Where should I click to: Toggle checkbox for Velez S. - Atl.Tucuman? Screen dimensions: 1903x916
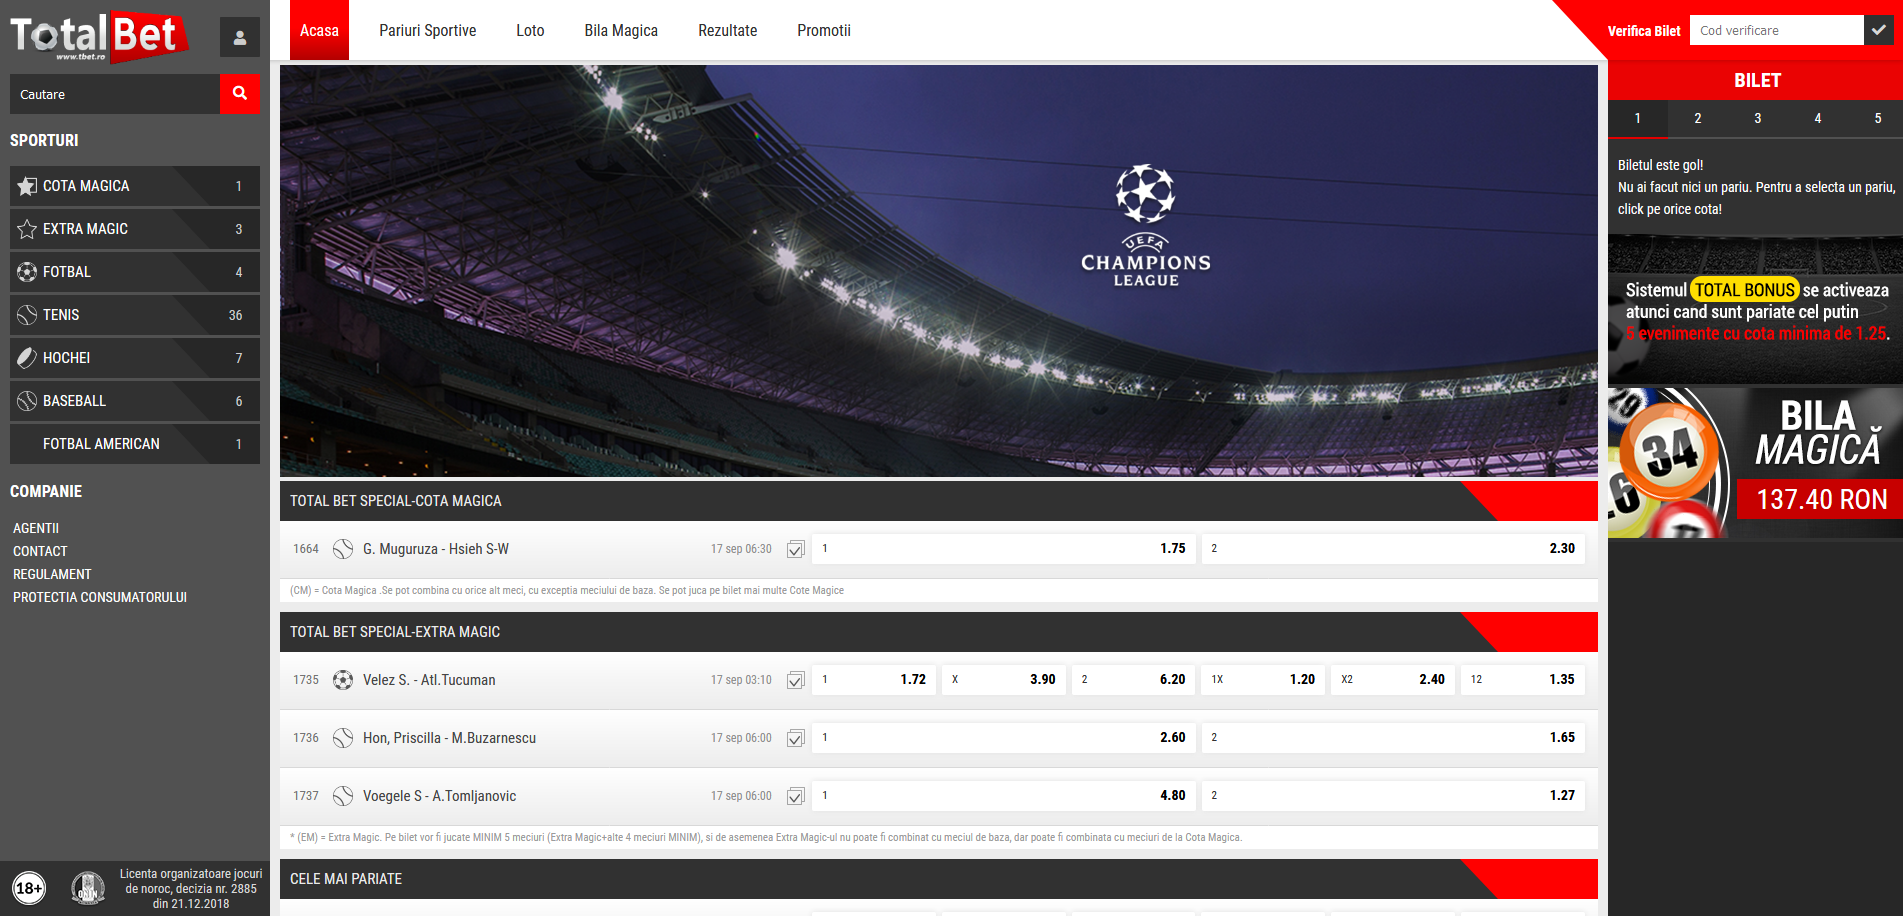click(796, 680)
